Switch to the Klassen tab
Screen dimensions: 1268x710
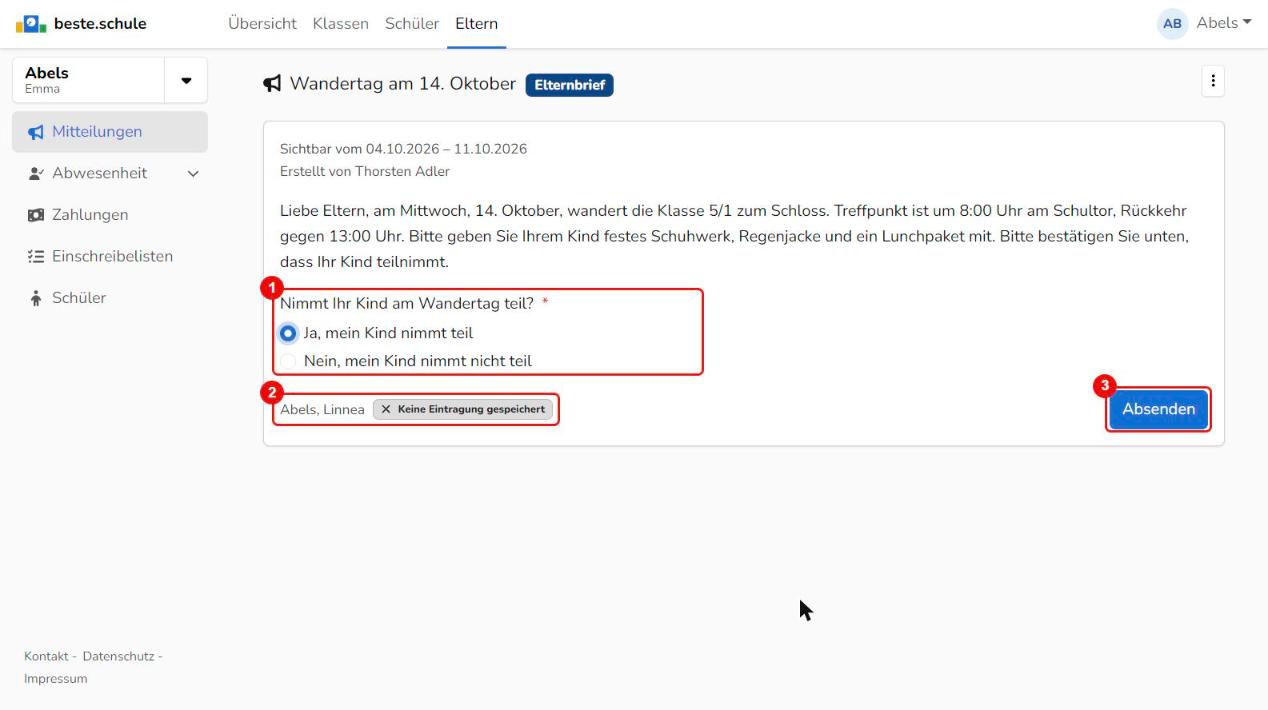click(x=340, y=23)
